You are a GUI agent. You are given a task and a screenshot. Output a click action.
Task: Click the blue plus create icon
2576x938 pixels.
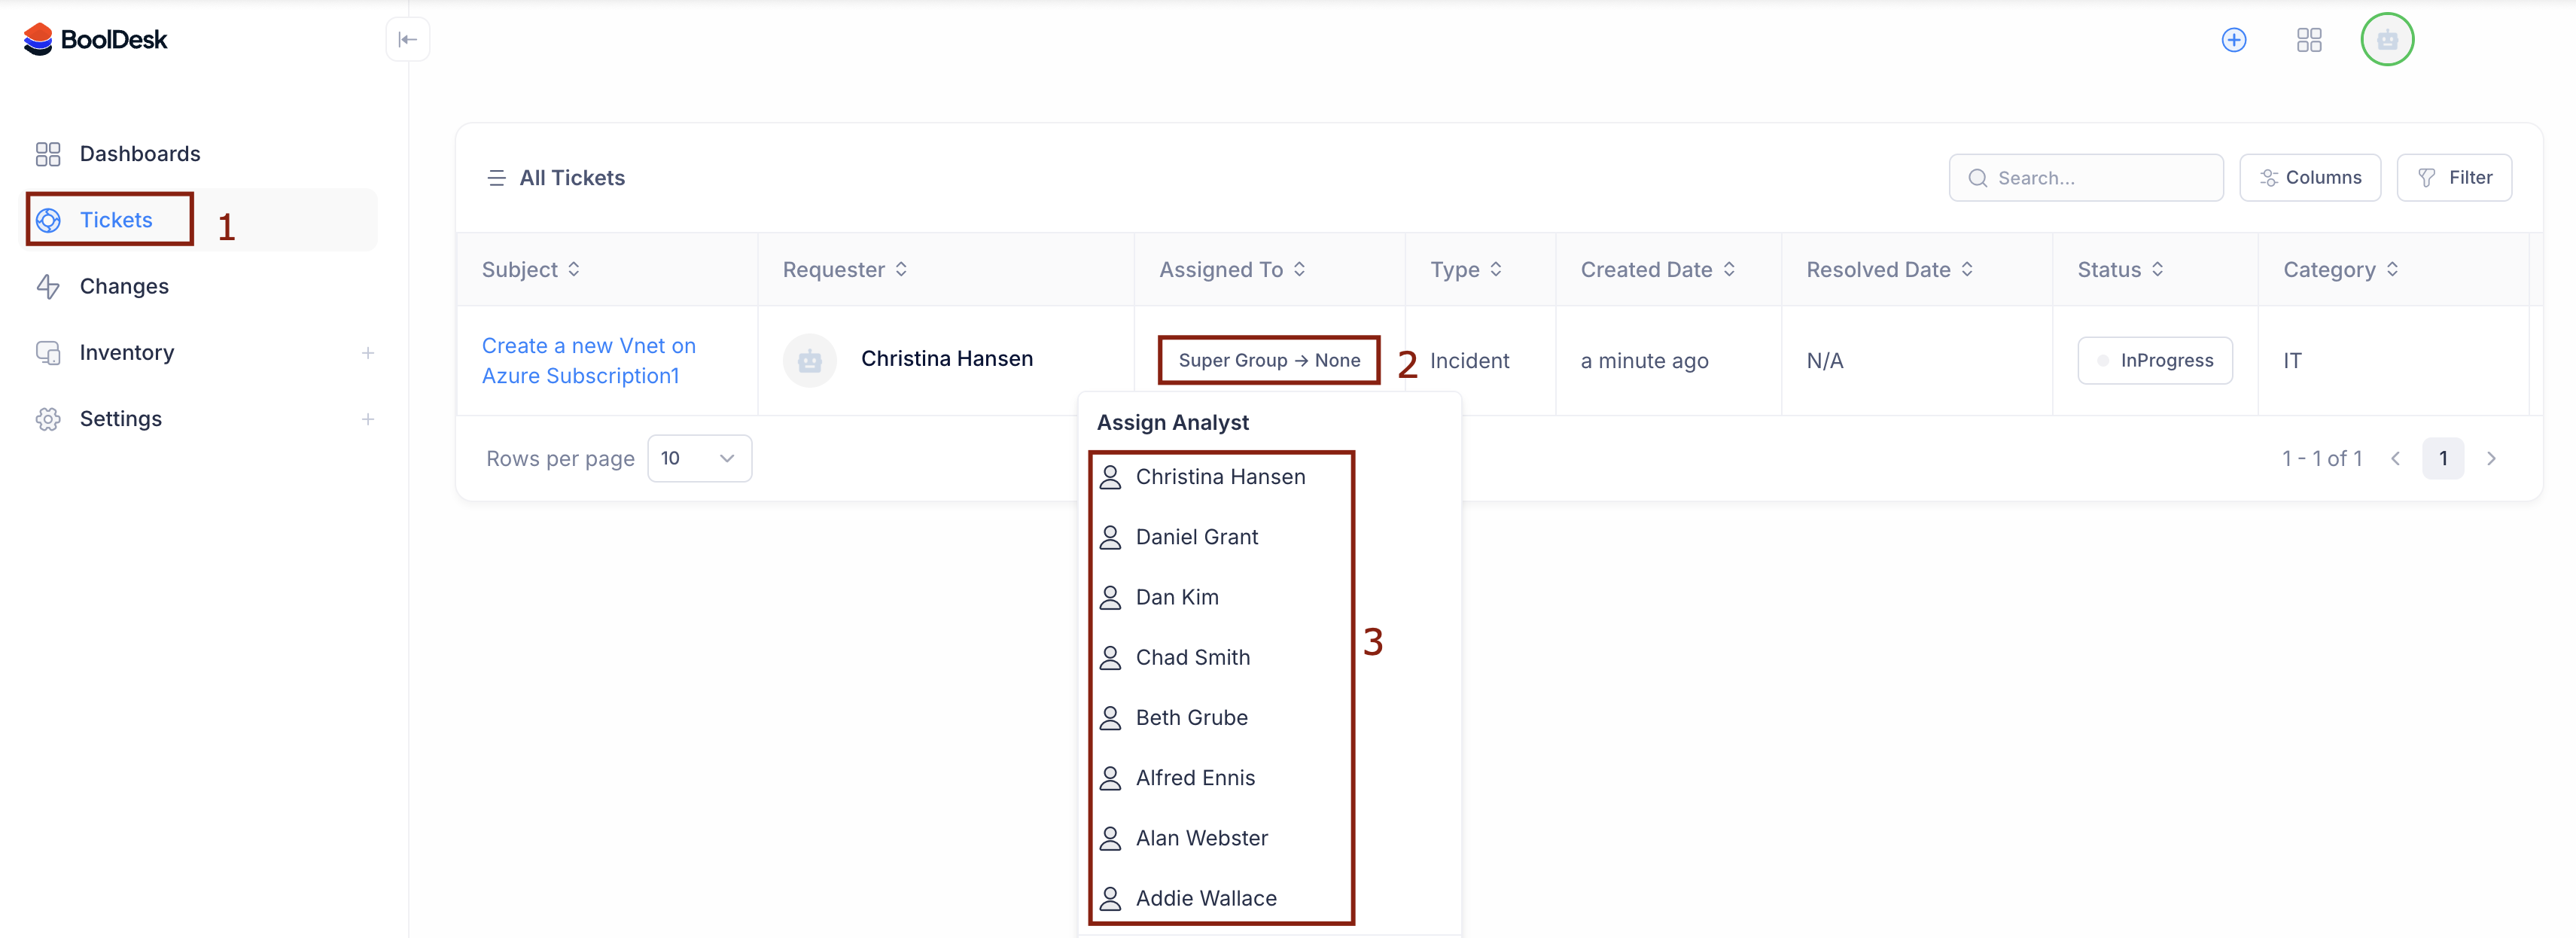click(x=2233, y=40)
